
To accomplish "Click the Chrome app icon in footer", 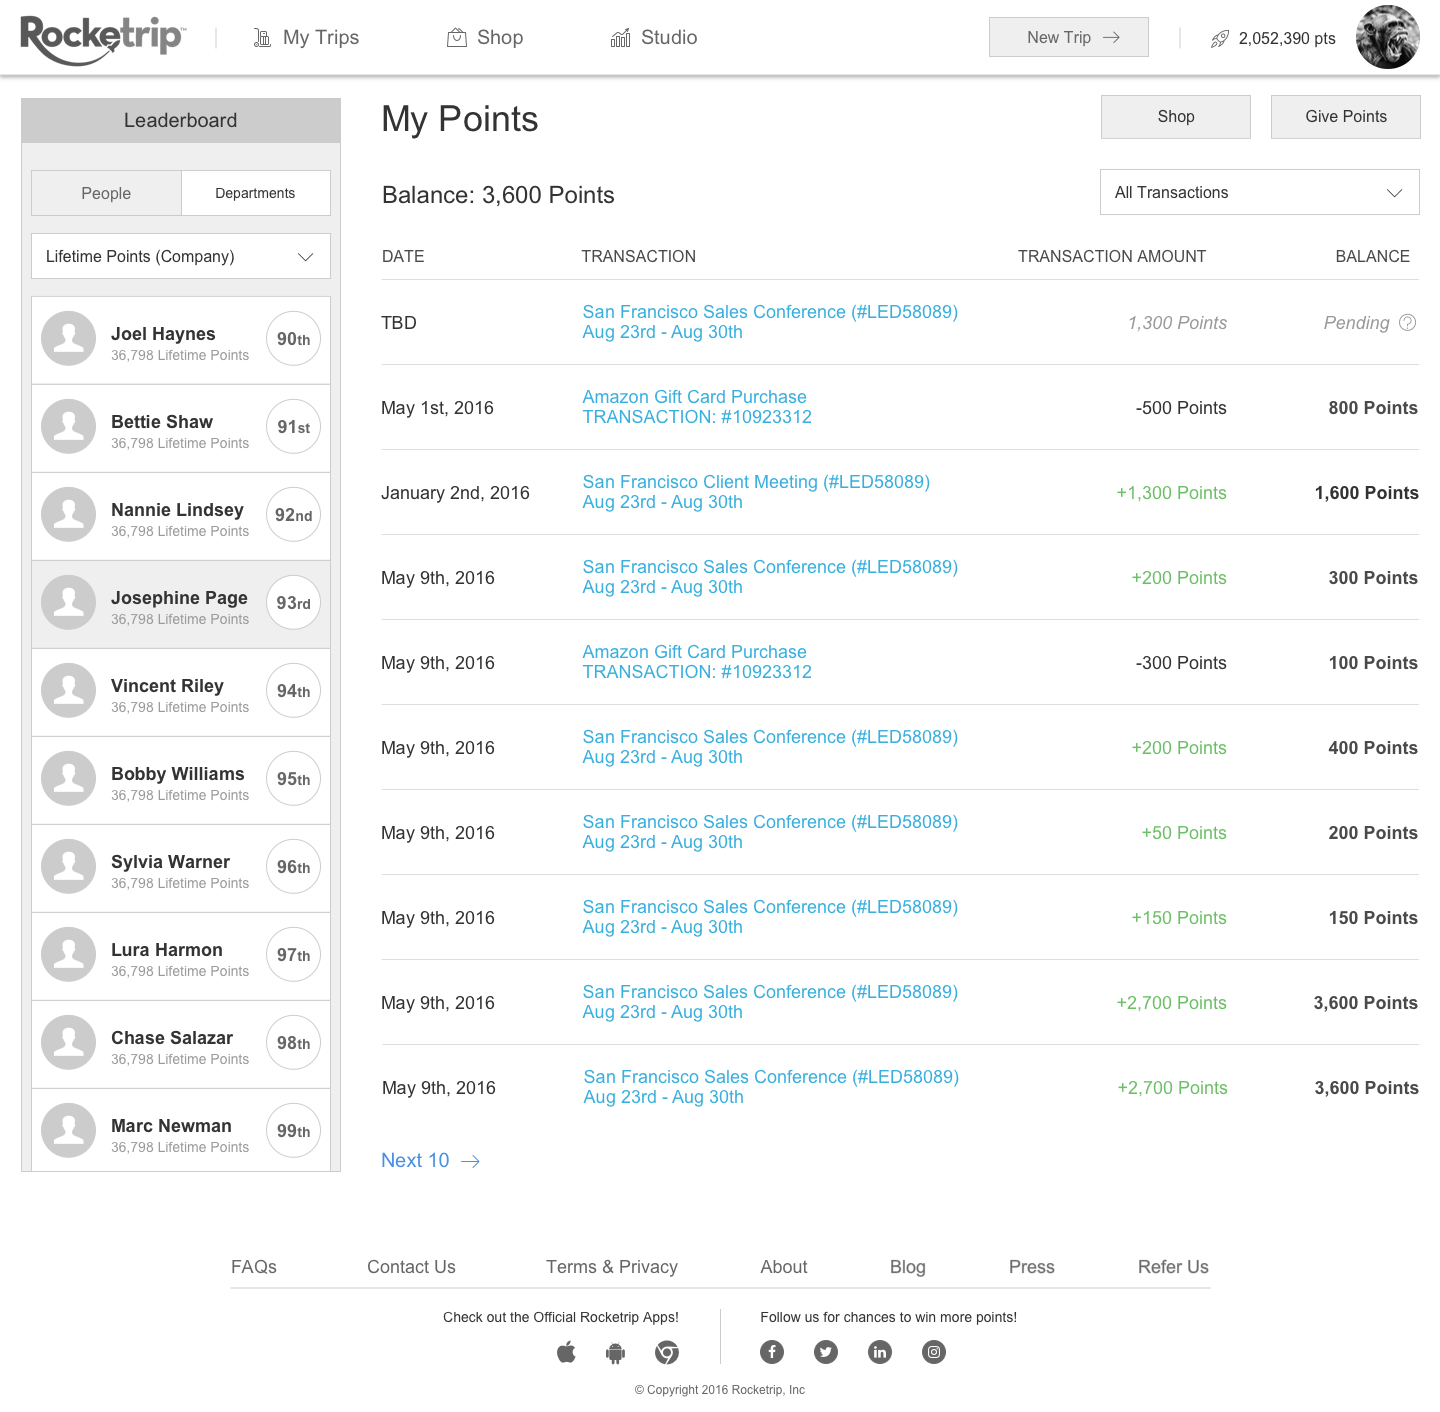I will click(x=667, y=1353).
